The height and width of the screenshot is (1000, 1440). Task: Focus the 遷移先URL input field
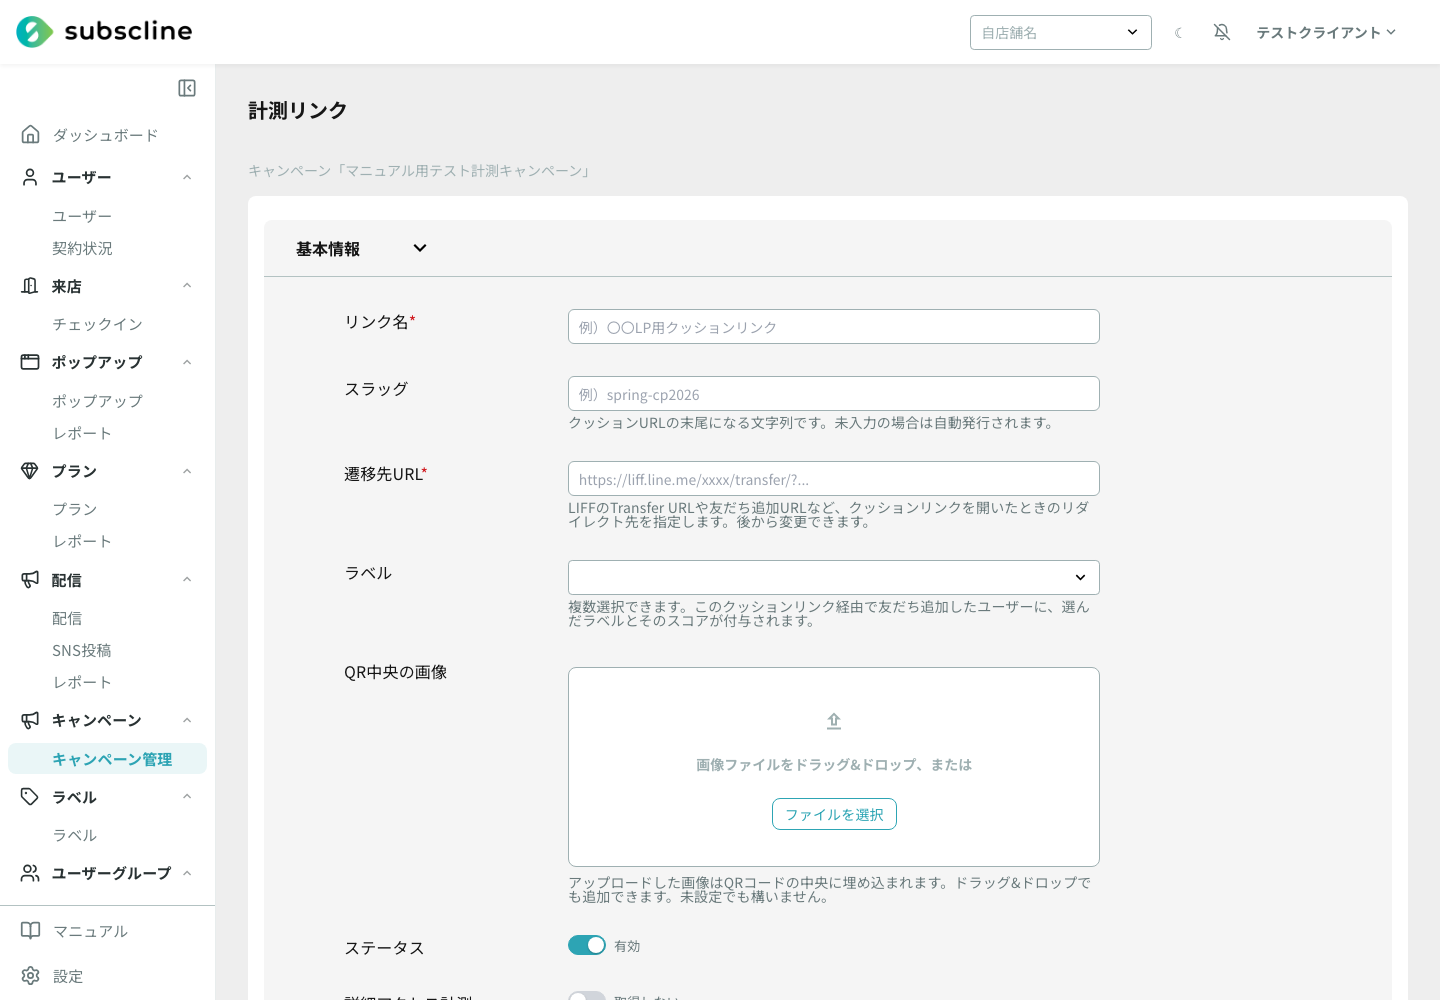click(x=834, y=478)
